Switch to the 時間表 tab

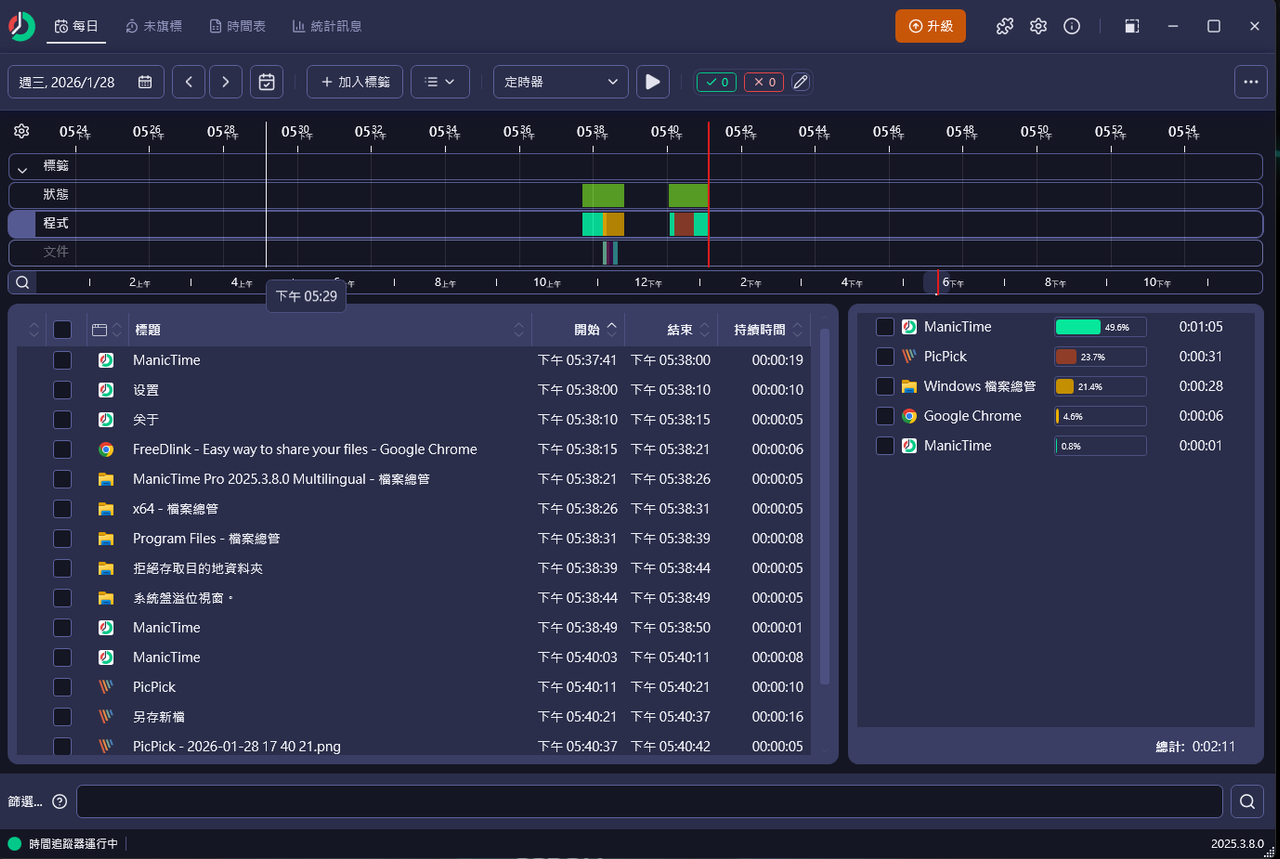click(237, 26)
